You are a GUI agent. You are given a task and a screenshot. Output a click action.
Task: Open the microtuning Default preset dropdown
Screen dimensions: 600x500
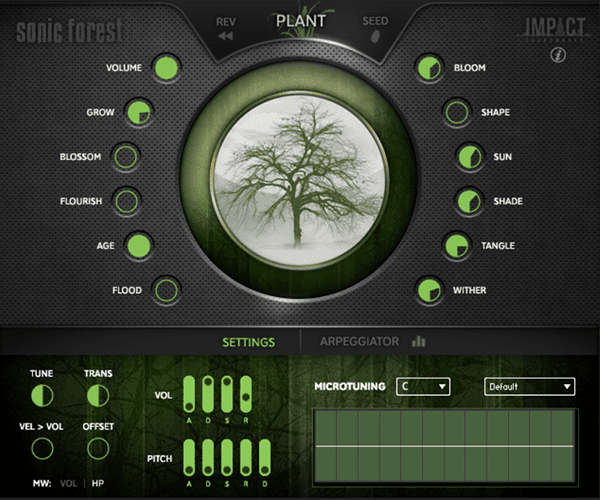529,386
